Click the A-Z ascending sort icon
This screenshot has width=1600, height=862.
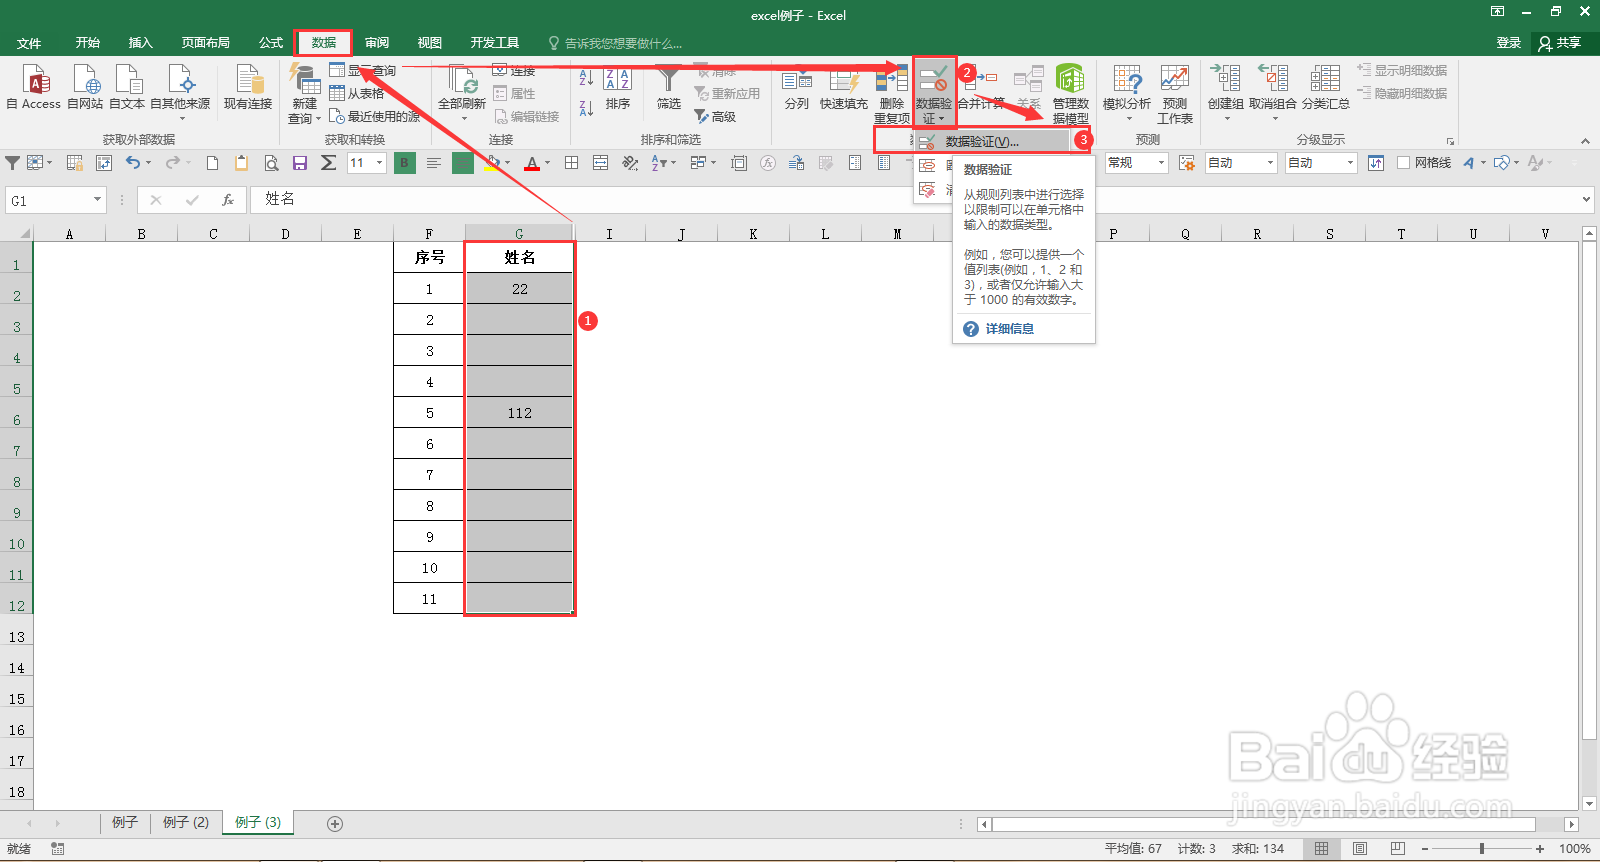tap(586, 77)
